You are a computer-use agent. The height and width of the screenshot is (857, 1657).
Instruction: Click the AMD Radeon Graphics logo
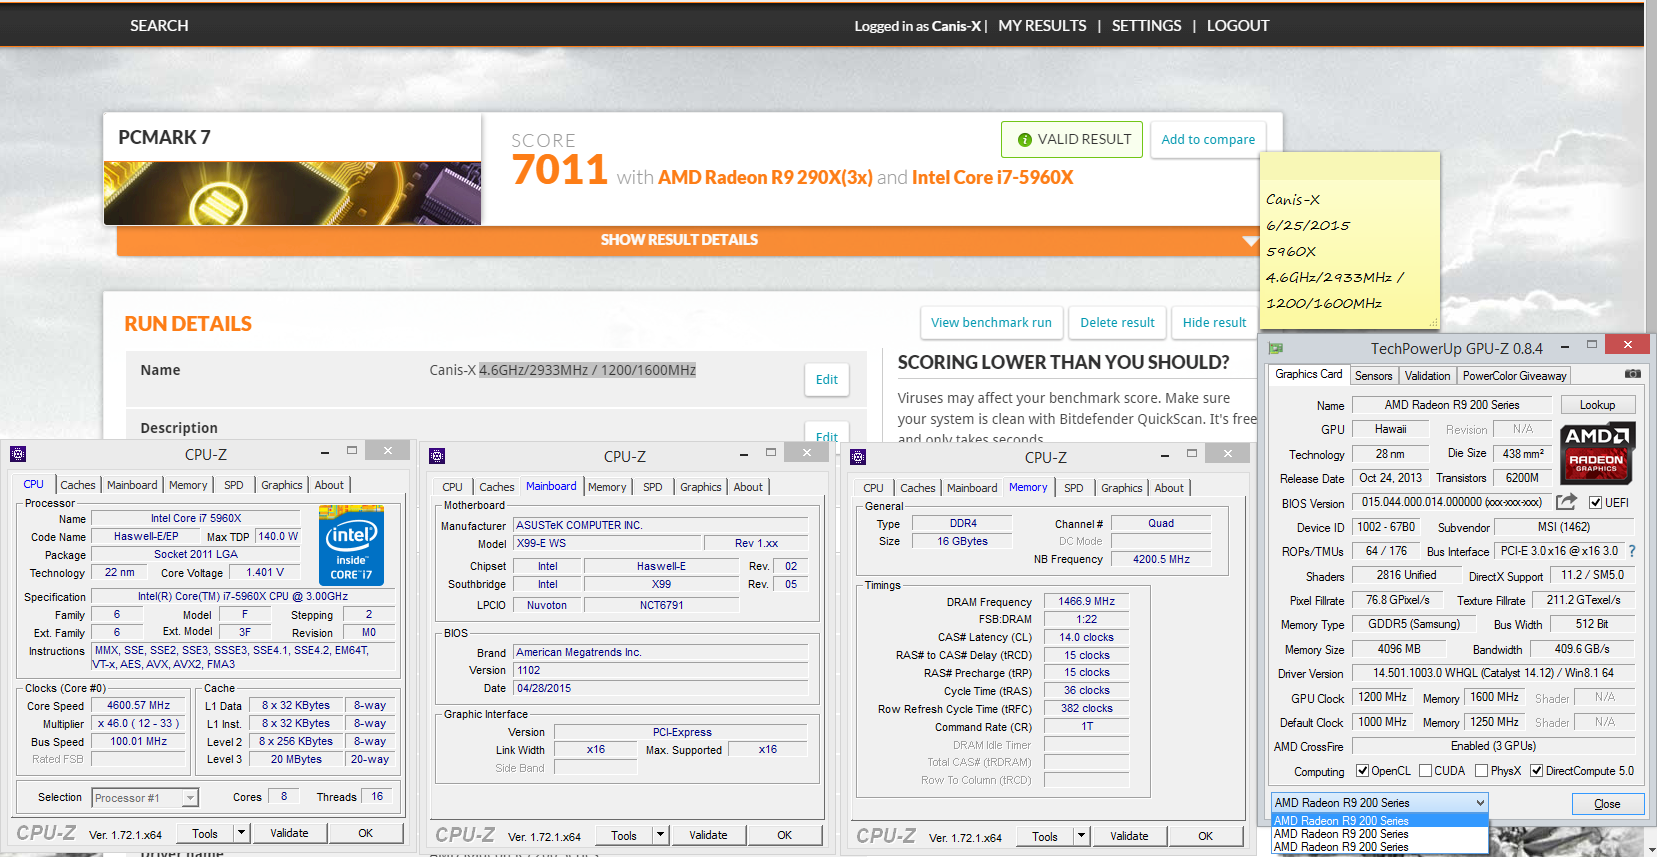pyautogui.click(x=1597, y=453)
